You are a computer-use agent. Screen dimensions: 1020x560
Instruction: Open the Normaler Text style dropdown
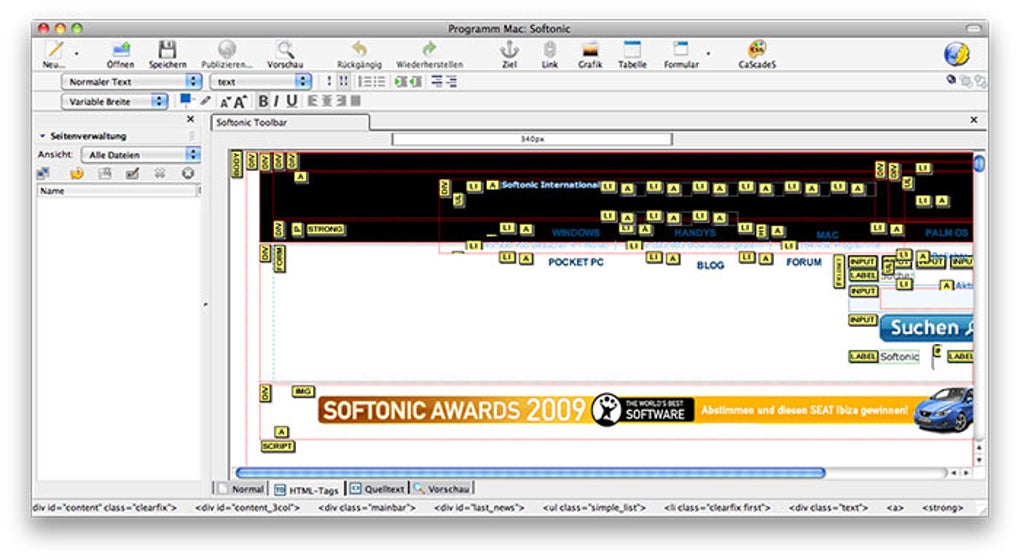(131, 81)
